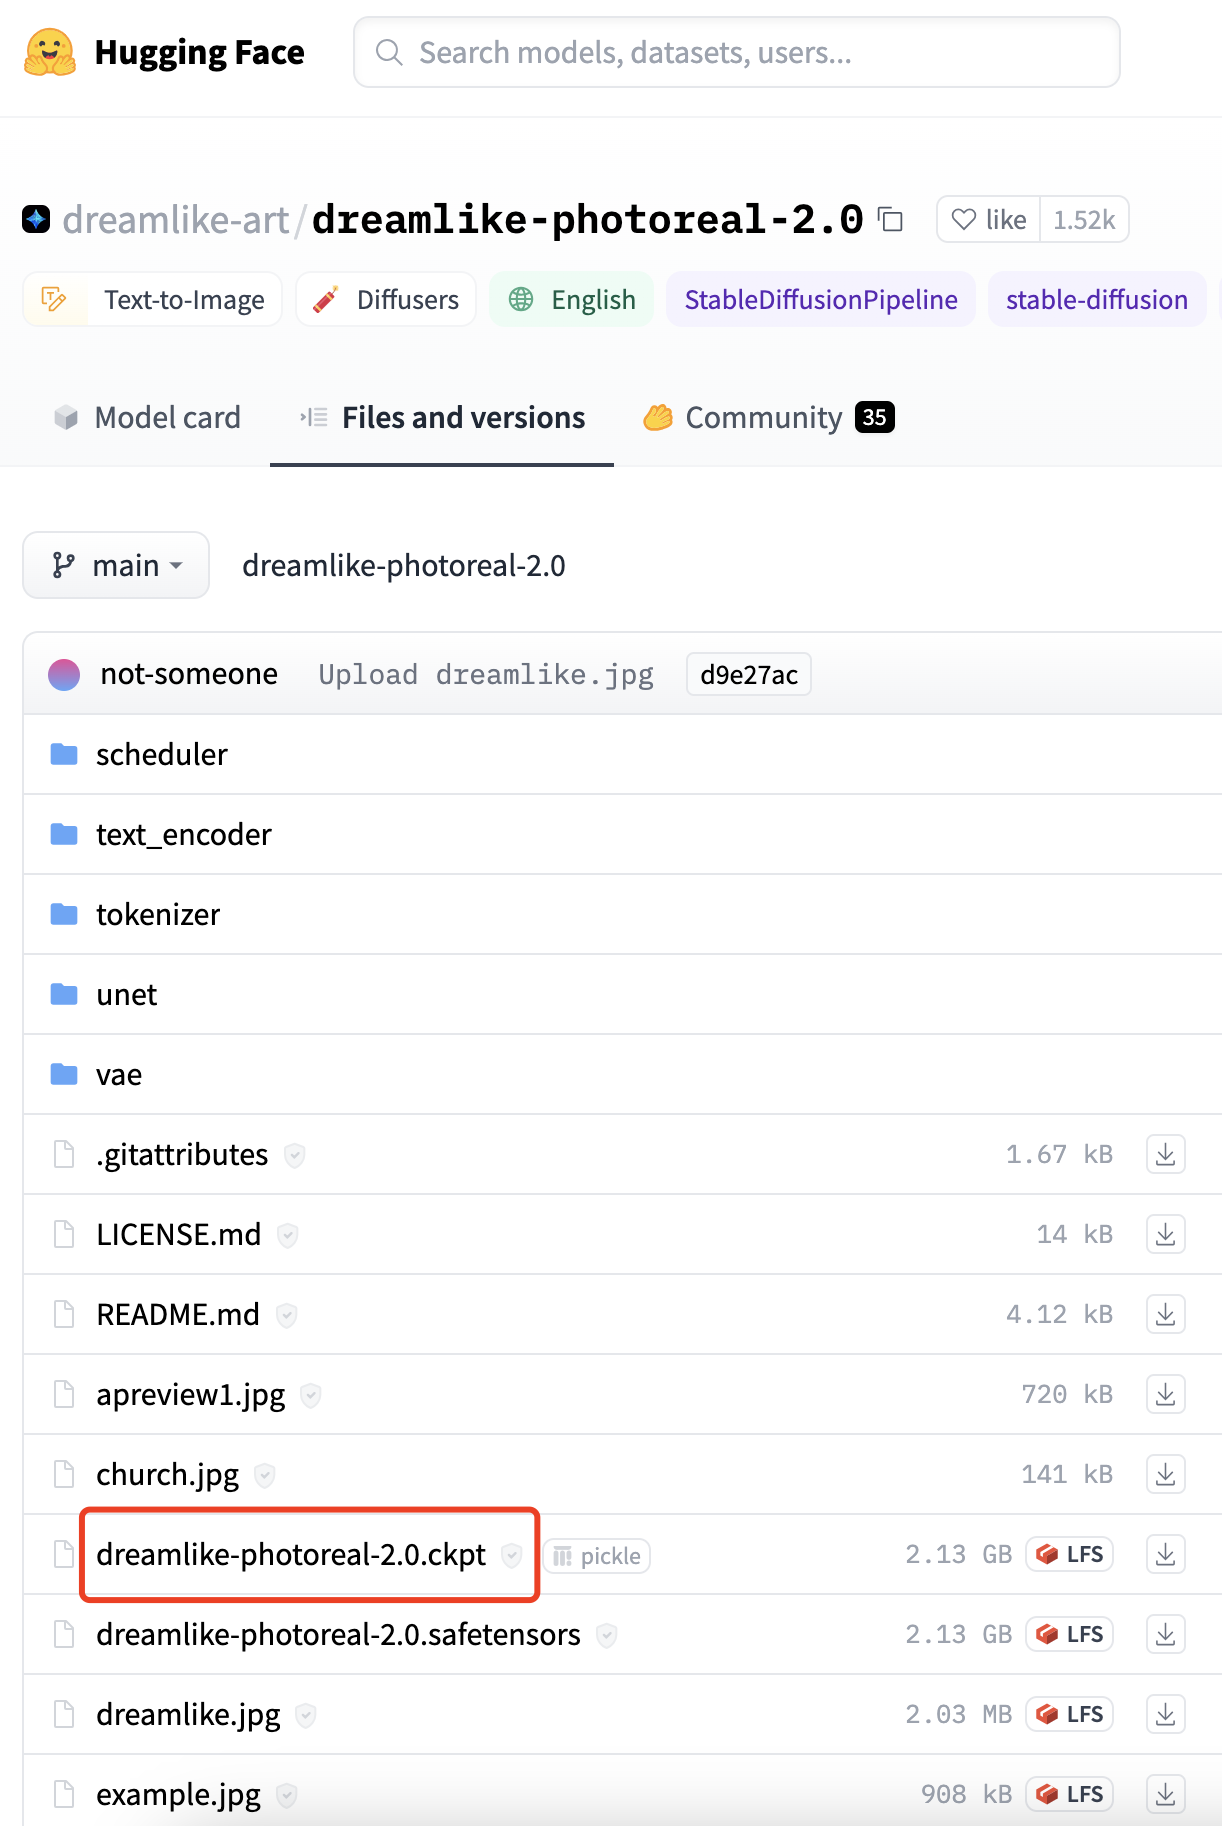Click the stable-diffusion tag
The image size is (1222, 1826).
tap(1097, 299)
